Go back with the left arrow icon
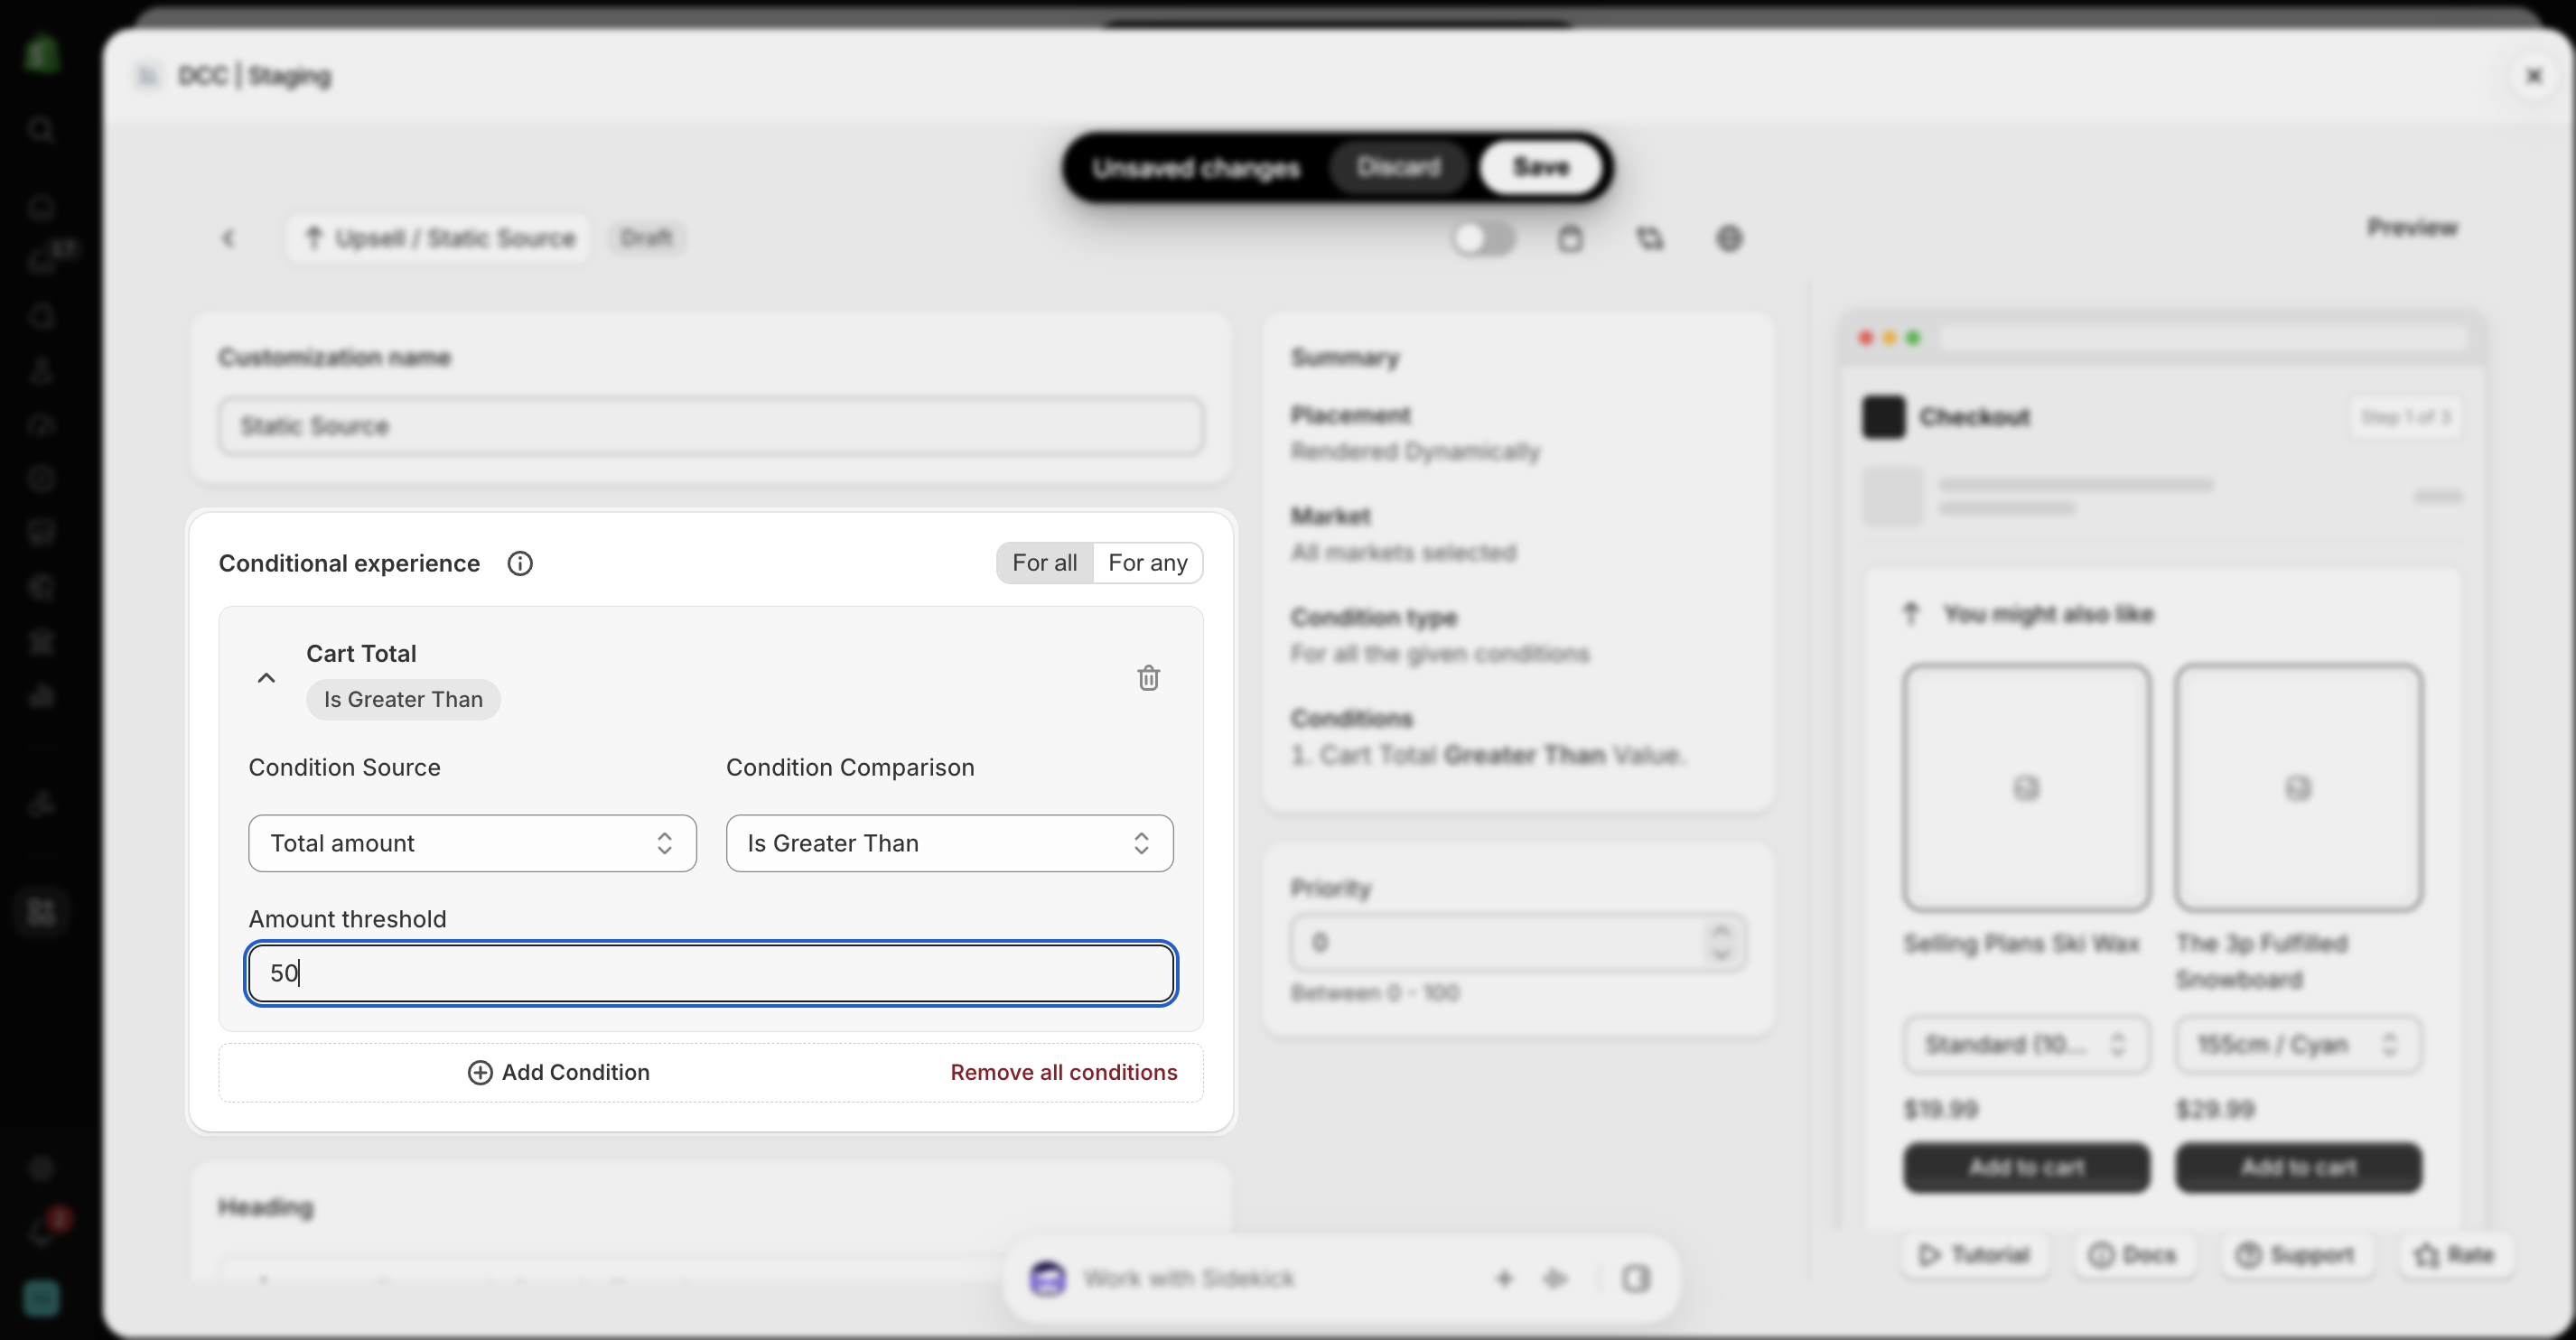The height and width of the screenshot is (1340, 2576). point(228,238)
